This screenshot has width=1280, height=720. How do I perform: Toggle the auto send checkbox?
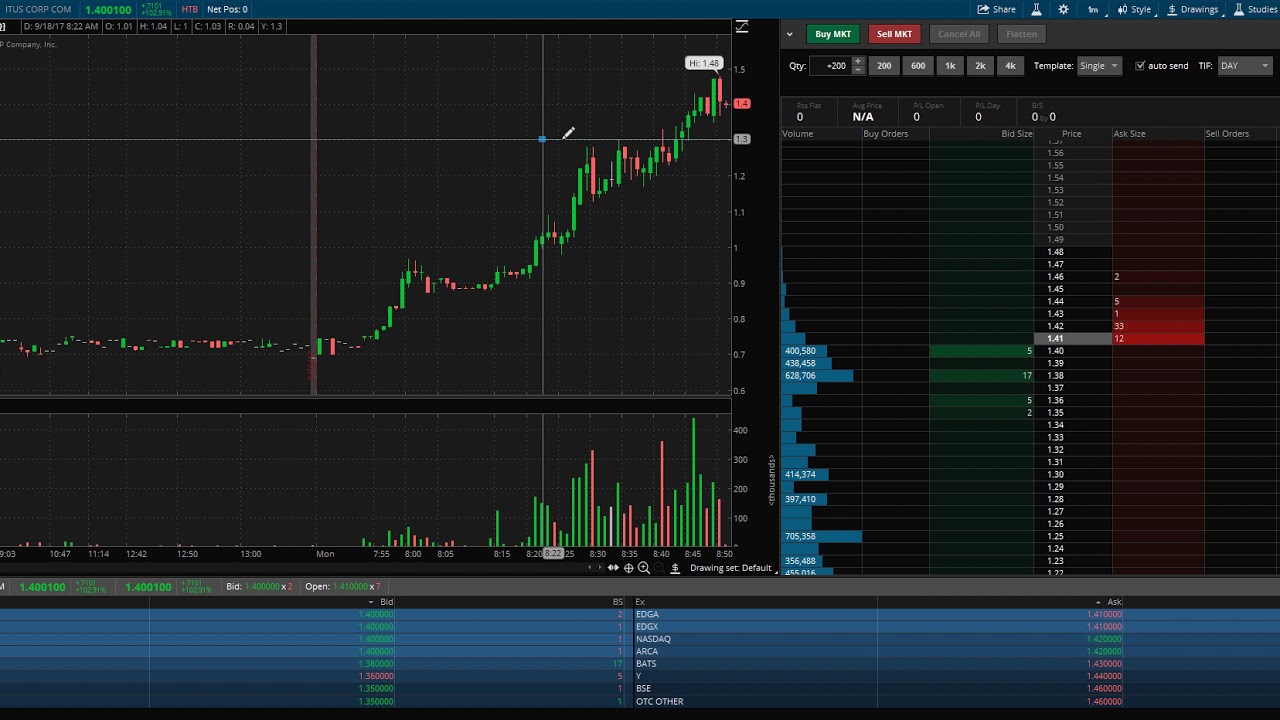tap(1140, 66)
